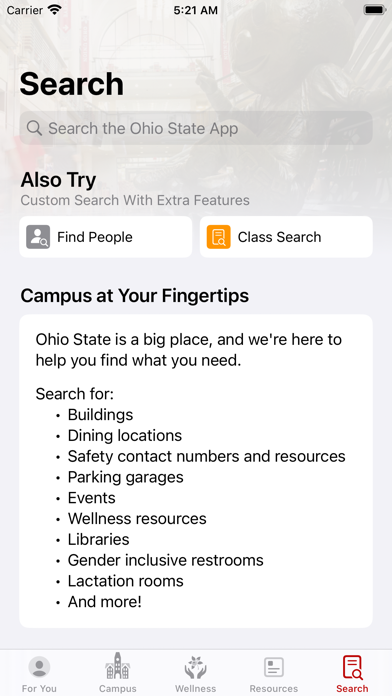Switch to the For You tab label
Viewport: 392px width, 696px height.
click(x=39, y=688)
